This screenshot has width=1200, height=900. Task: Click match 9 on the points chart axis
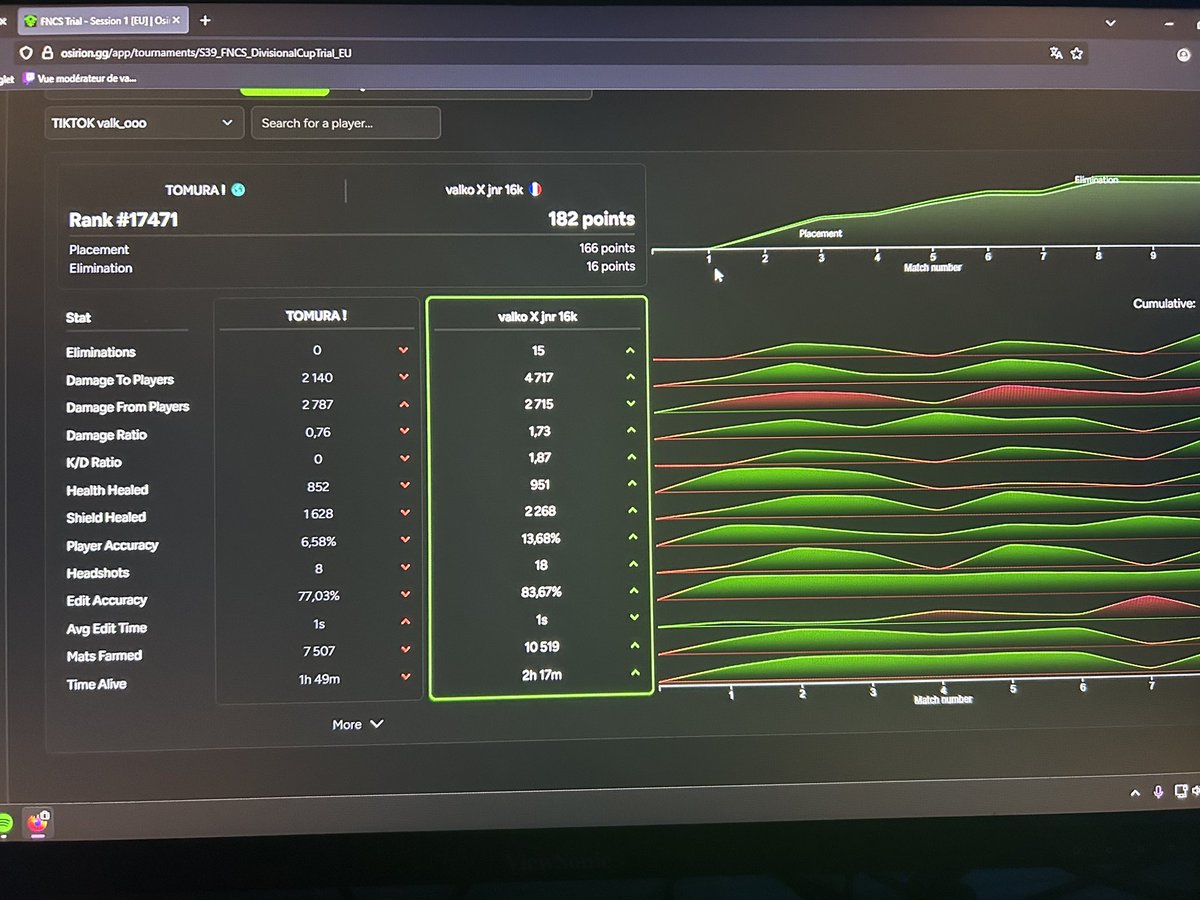pos(1153,255)
